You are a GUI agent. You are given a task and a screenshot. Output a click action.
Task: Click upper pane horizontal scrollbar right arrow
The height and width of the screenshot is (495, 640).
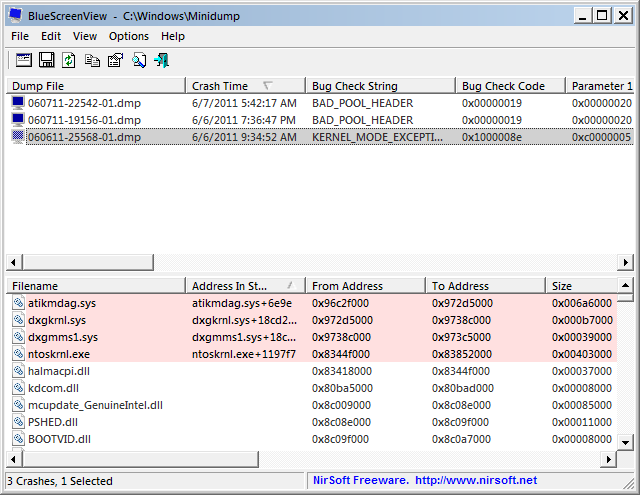click(626, 262)
